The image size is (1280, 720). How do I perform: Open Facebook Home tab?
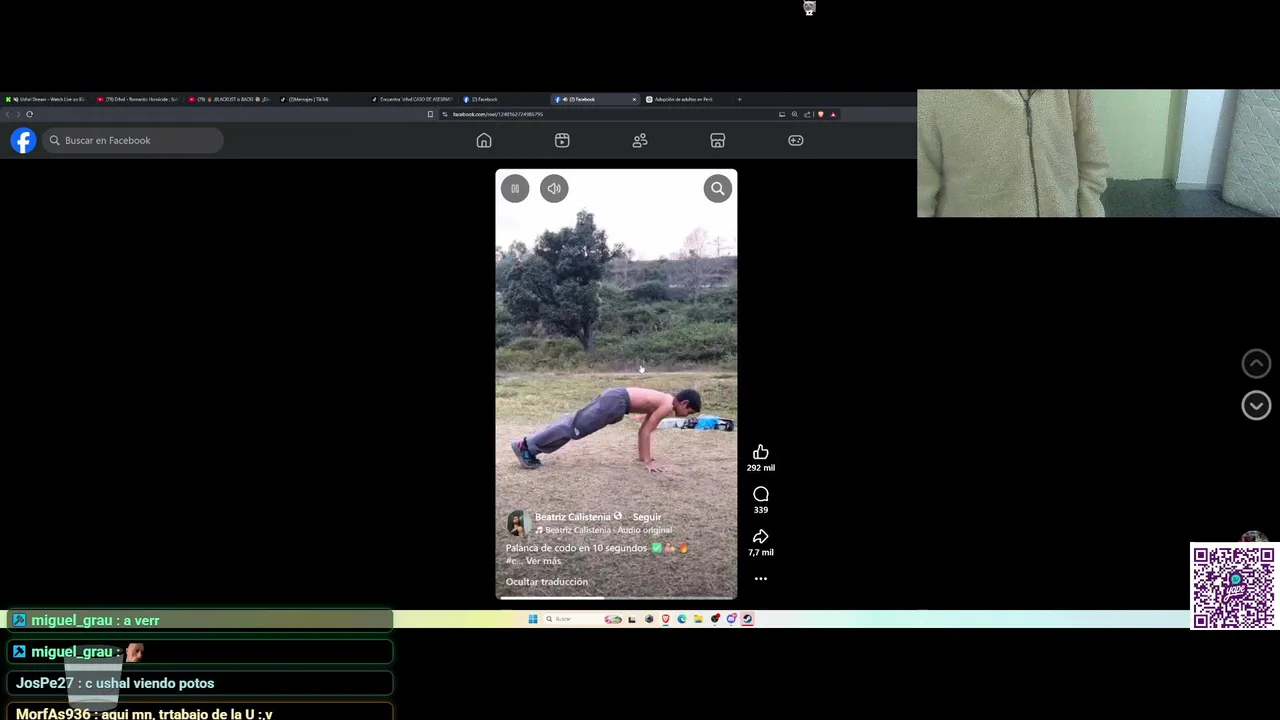point(484,141)
